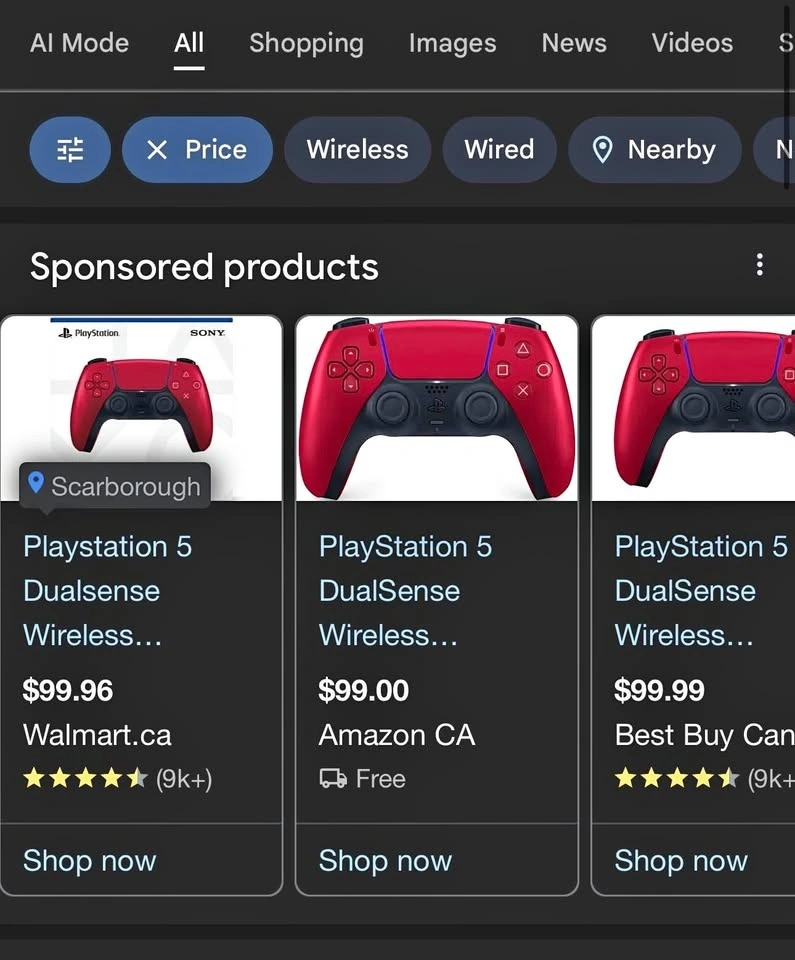Click Shop now under Walmart.ca listing
This screenshot has width=795, height=960.
pyautogui.click(x=89, y=860)
